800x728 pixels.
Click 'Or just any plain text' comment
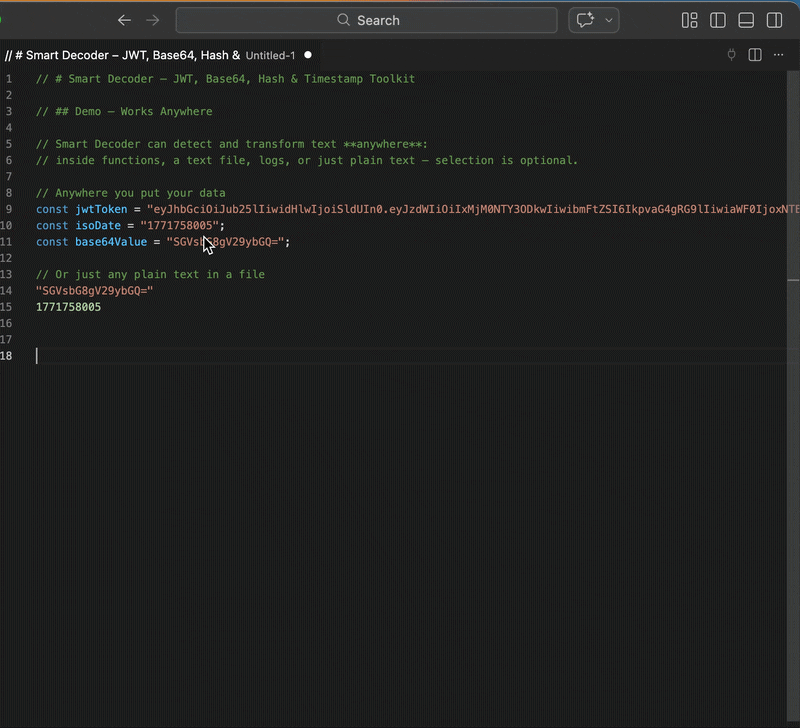pos(150,274)
